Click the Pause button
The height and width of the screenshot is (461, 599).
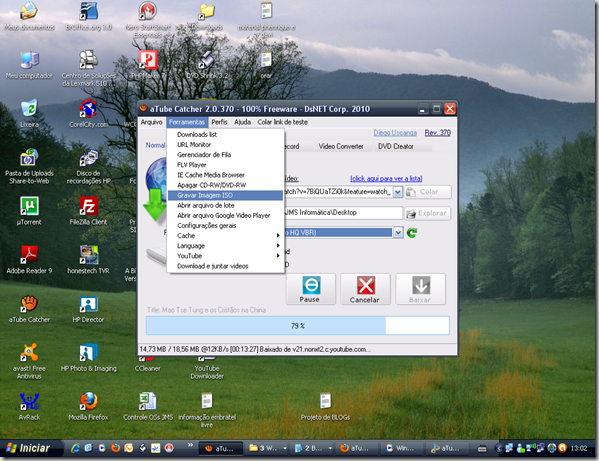310,289
